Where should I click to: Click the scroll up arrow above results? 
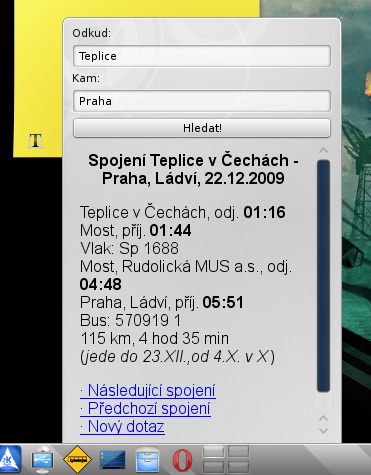[323, 150]
